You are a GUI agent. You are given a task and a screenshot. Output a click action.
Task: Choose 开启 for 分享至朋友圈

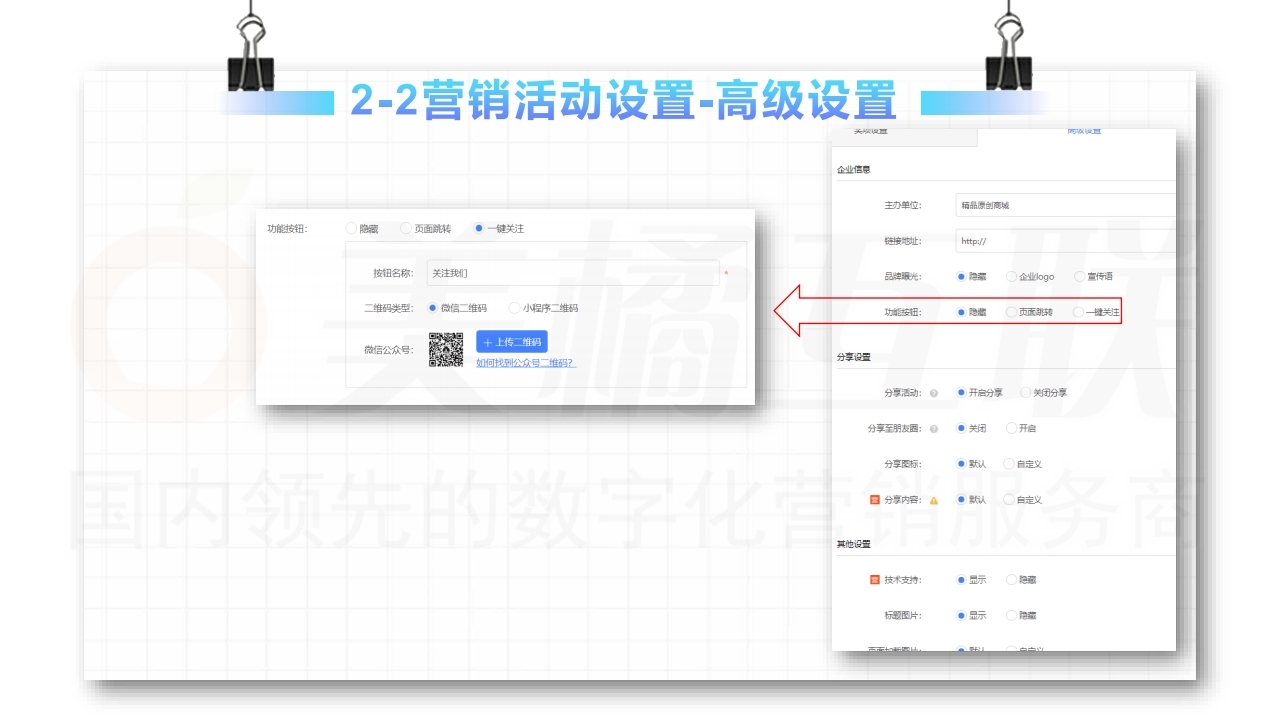pos(1012,428)
